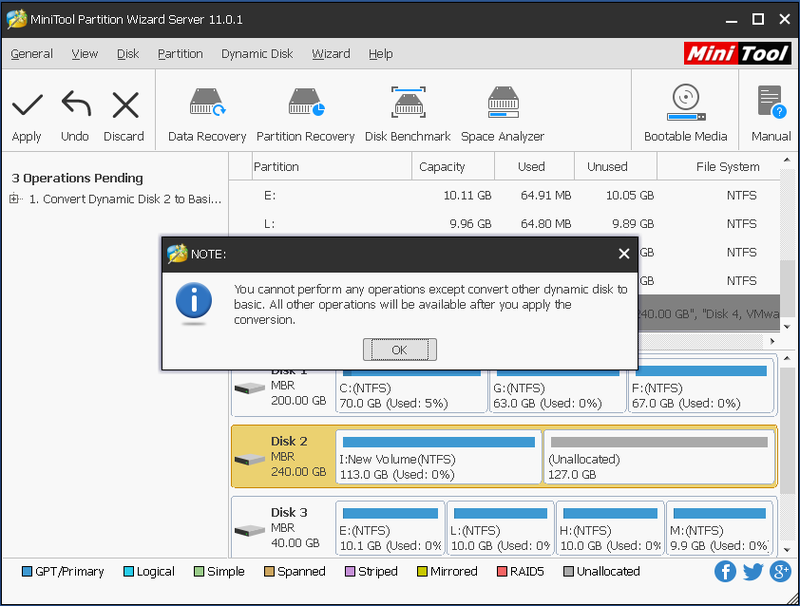Screen dimensions: 800x606
Task: Click Mirrored legend color swatch
Action: (422, 571)
